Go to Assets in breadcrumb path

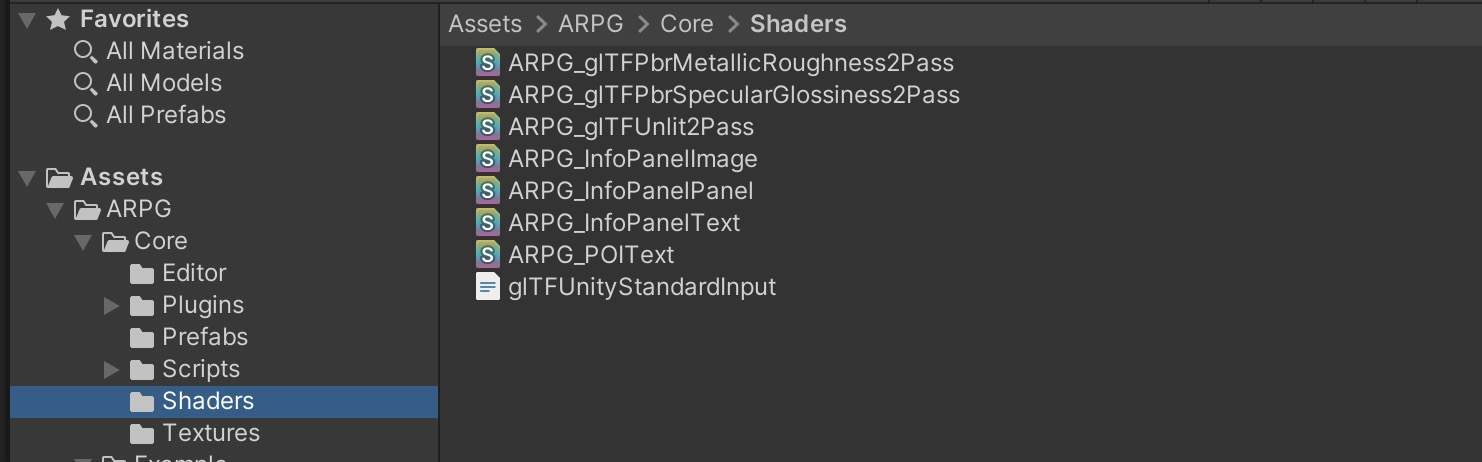coord(486,24)
